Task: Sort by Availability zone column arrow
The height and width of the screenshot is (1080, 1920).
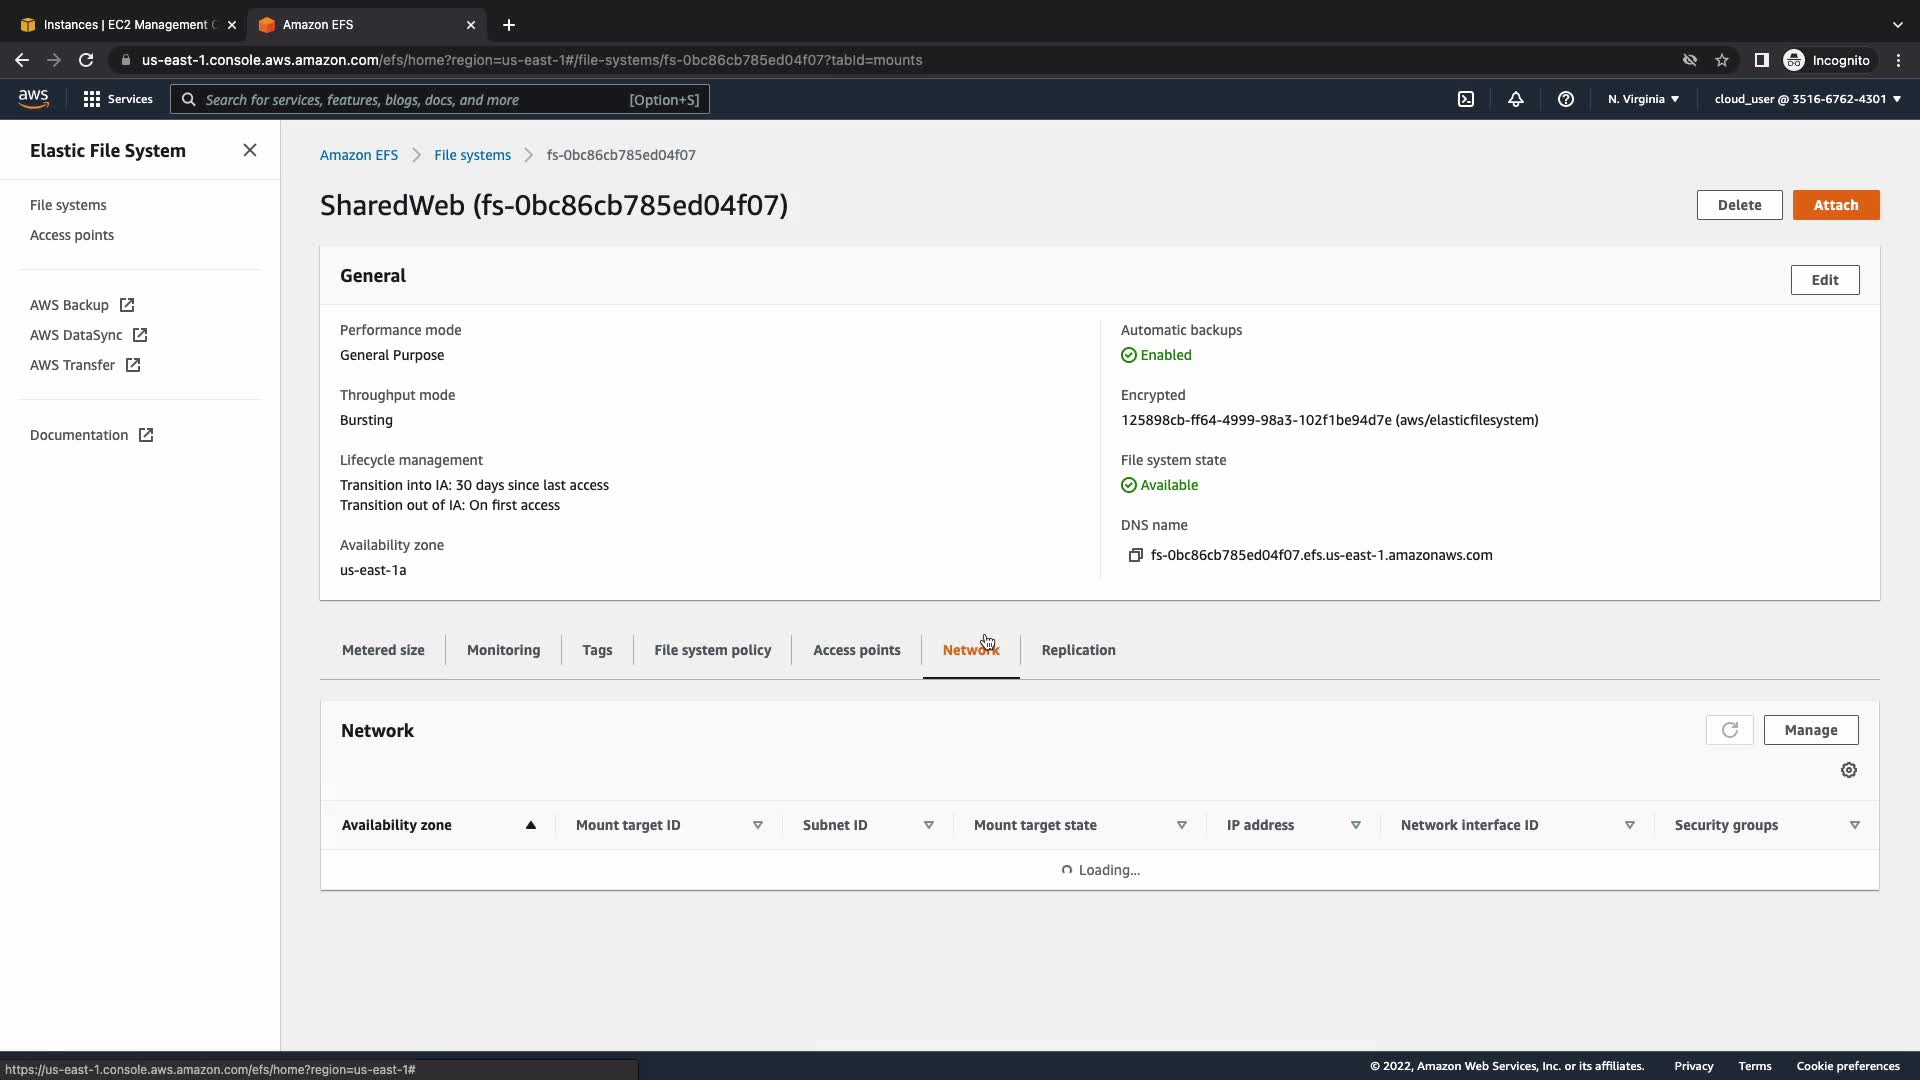Action: (531, 825)
